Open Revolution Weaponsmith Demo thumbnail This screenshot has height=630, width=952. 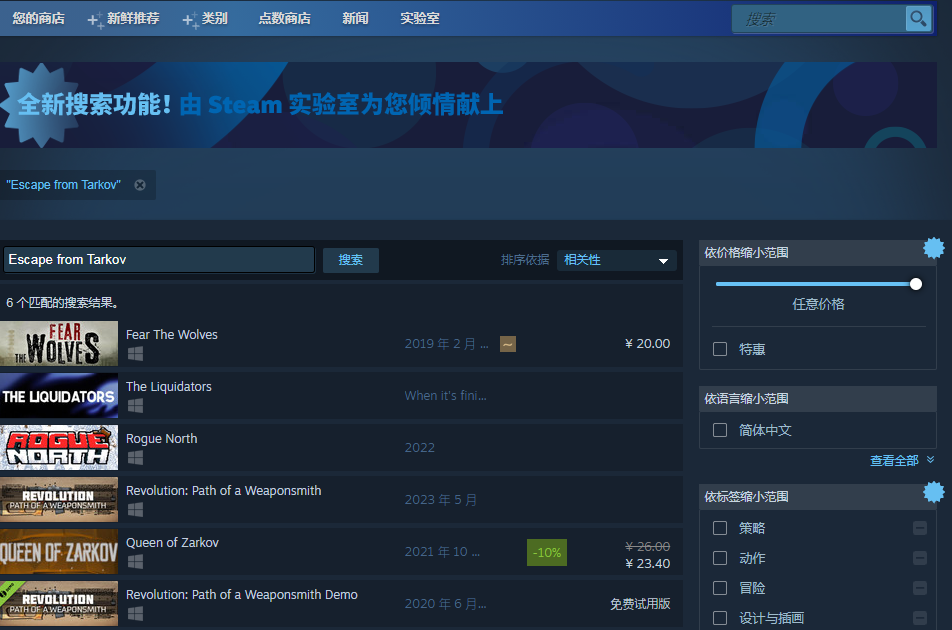point(59,604)
